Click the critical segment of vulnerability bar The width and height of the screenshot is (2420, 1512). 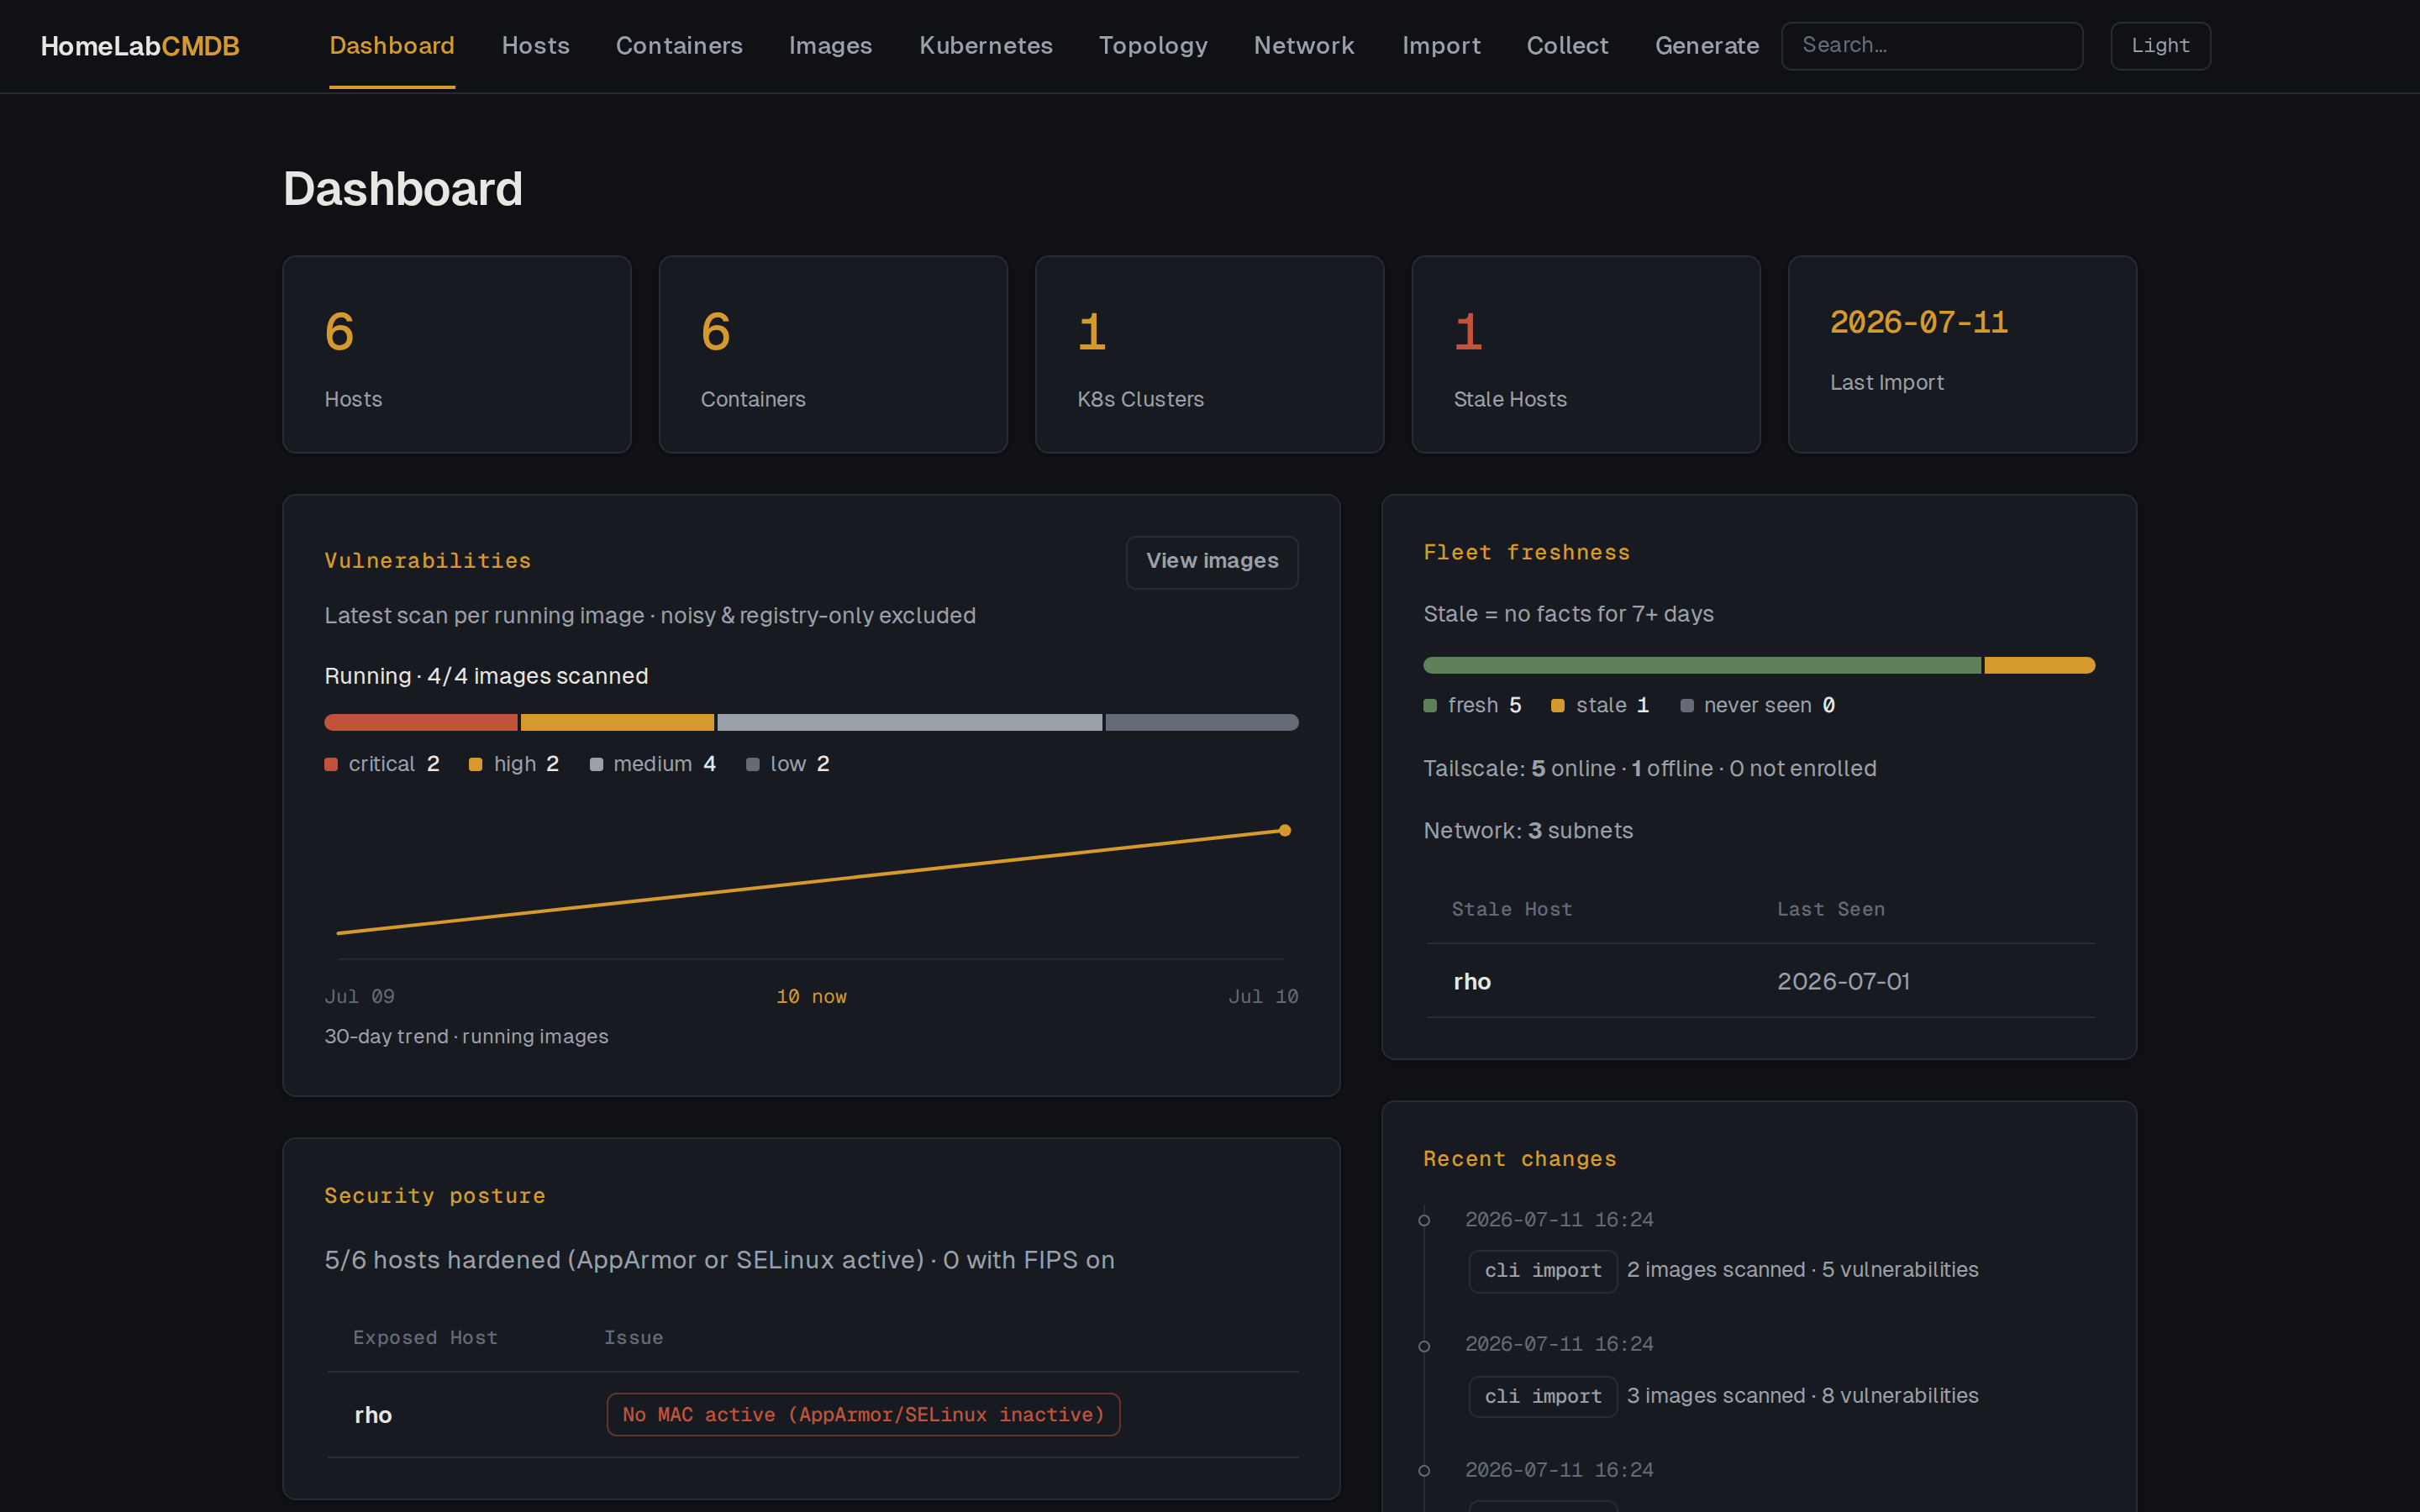point(421,722)
